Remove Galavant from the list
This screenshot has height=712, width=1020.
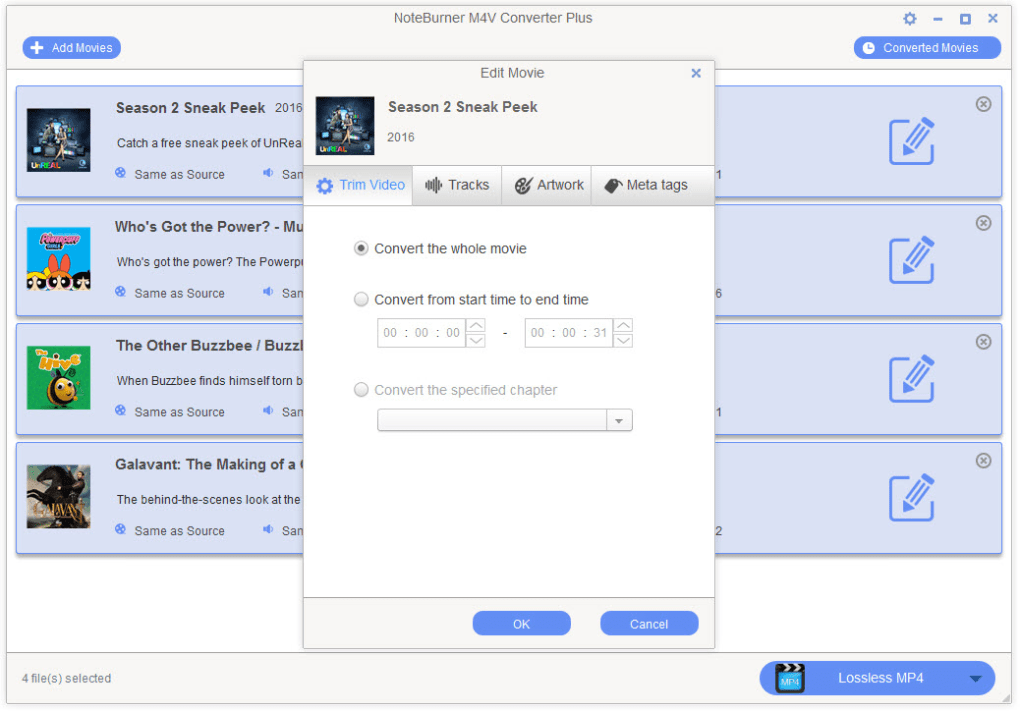[x=984, y=460]
